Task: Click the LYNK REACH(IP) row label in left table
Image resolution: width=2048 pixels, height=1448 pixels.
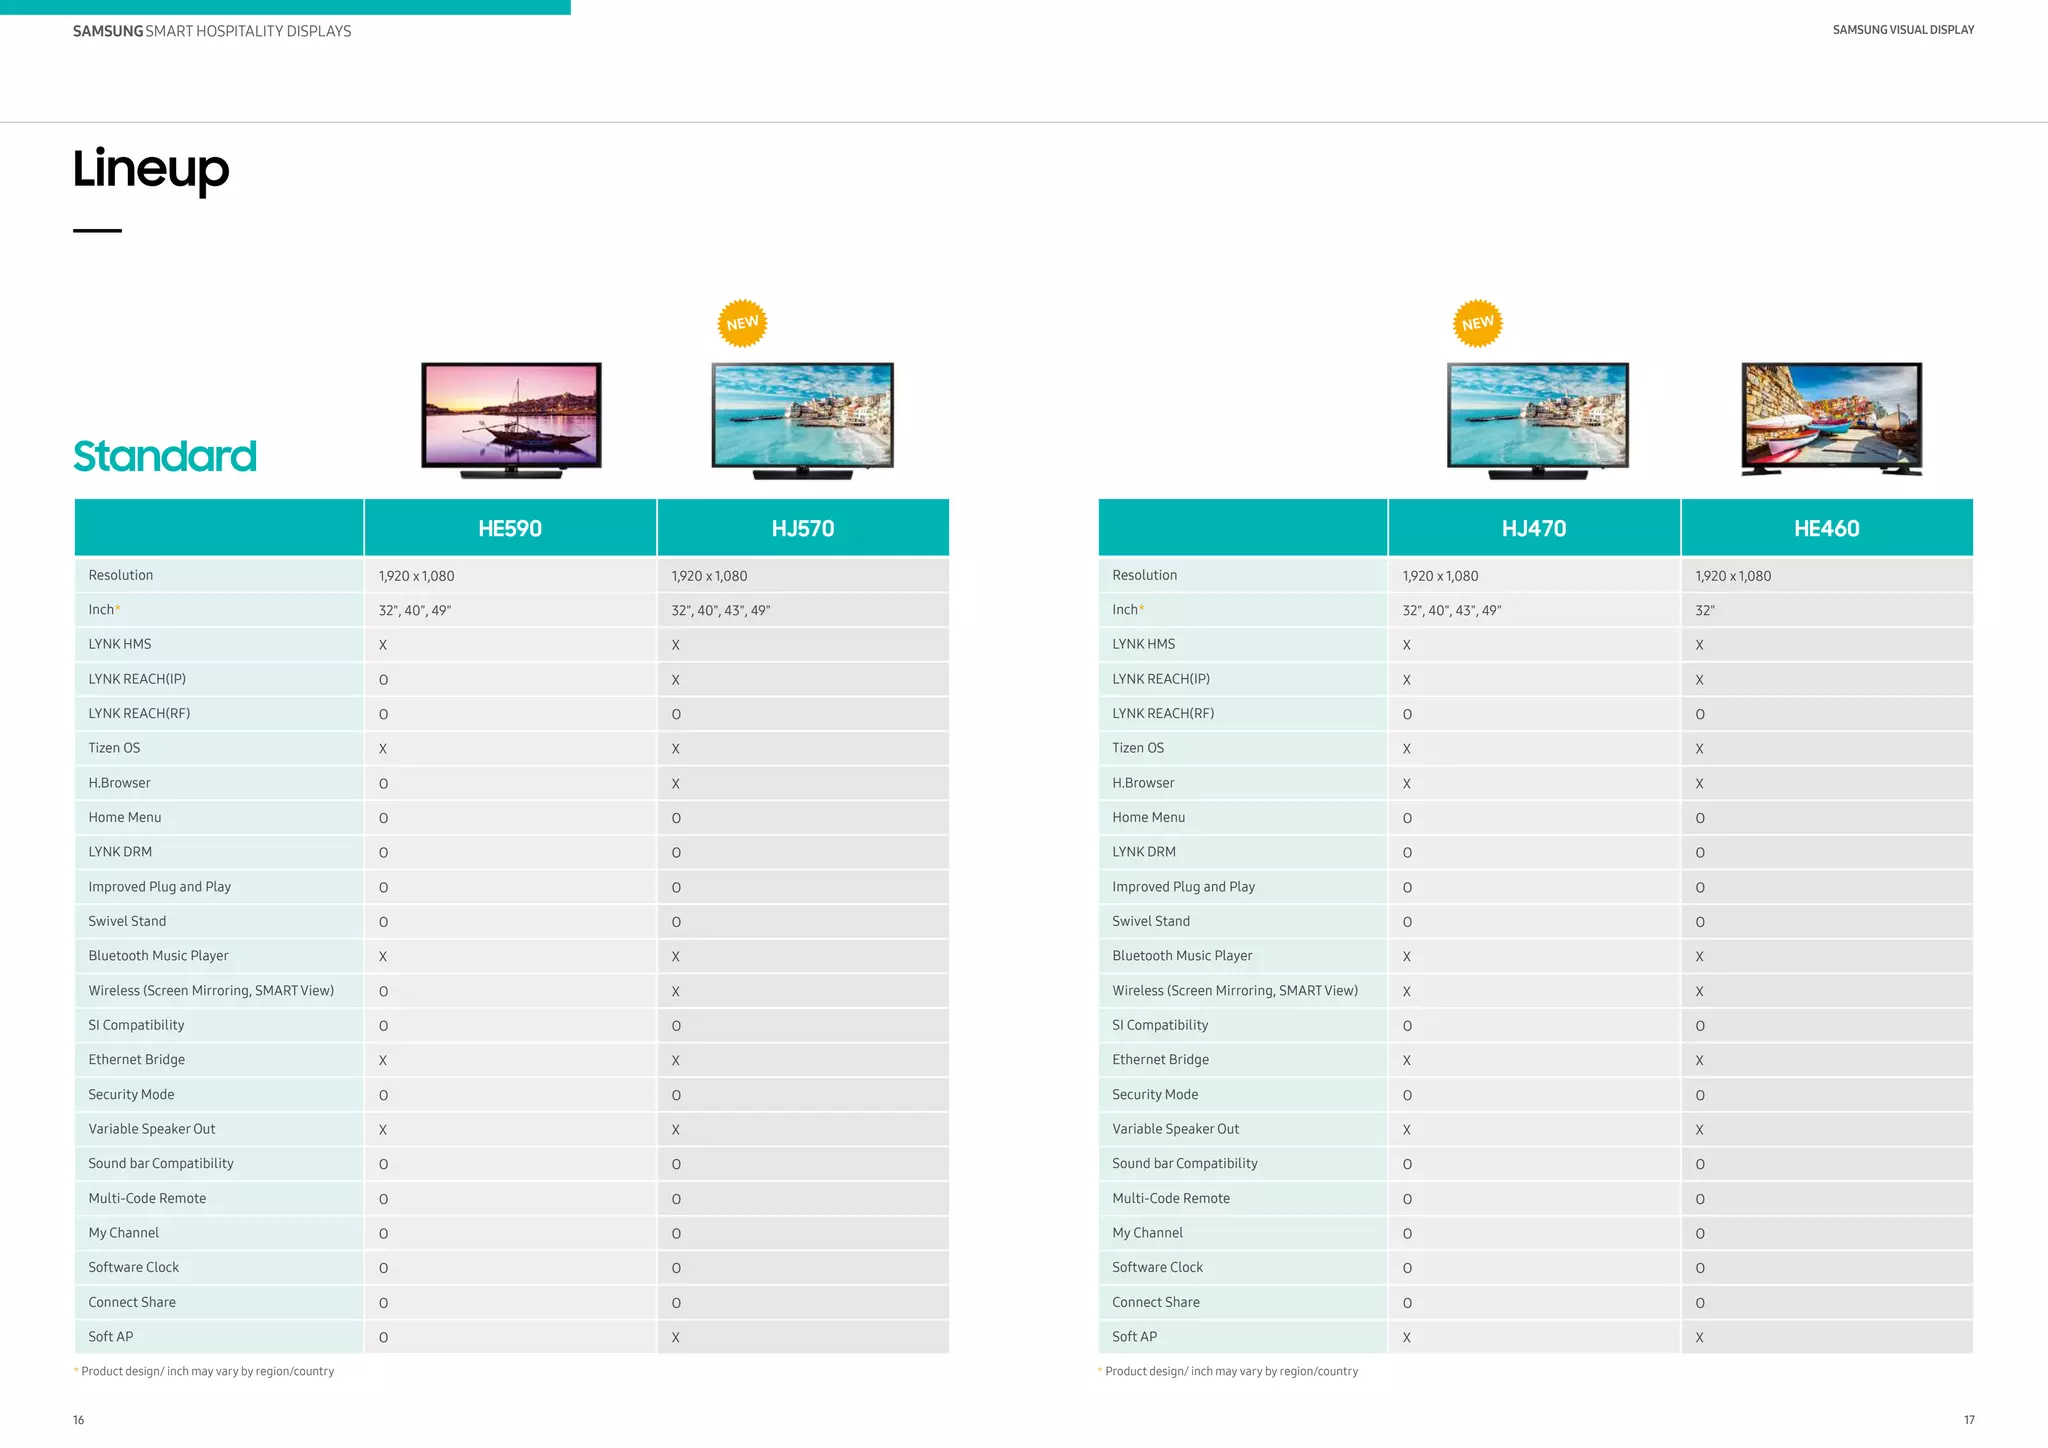Action: (137, 679)
